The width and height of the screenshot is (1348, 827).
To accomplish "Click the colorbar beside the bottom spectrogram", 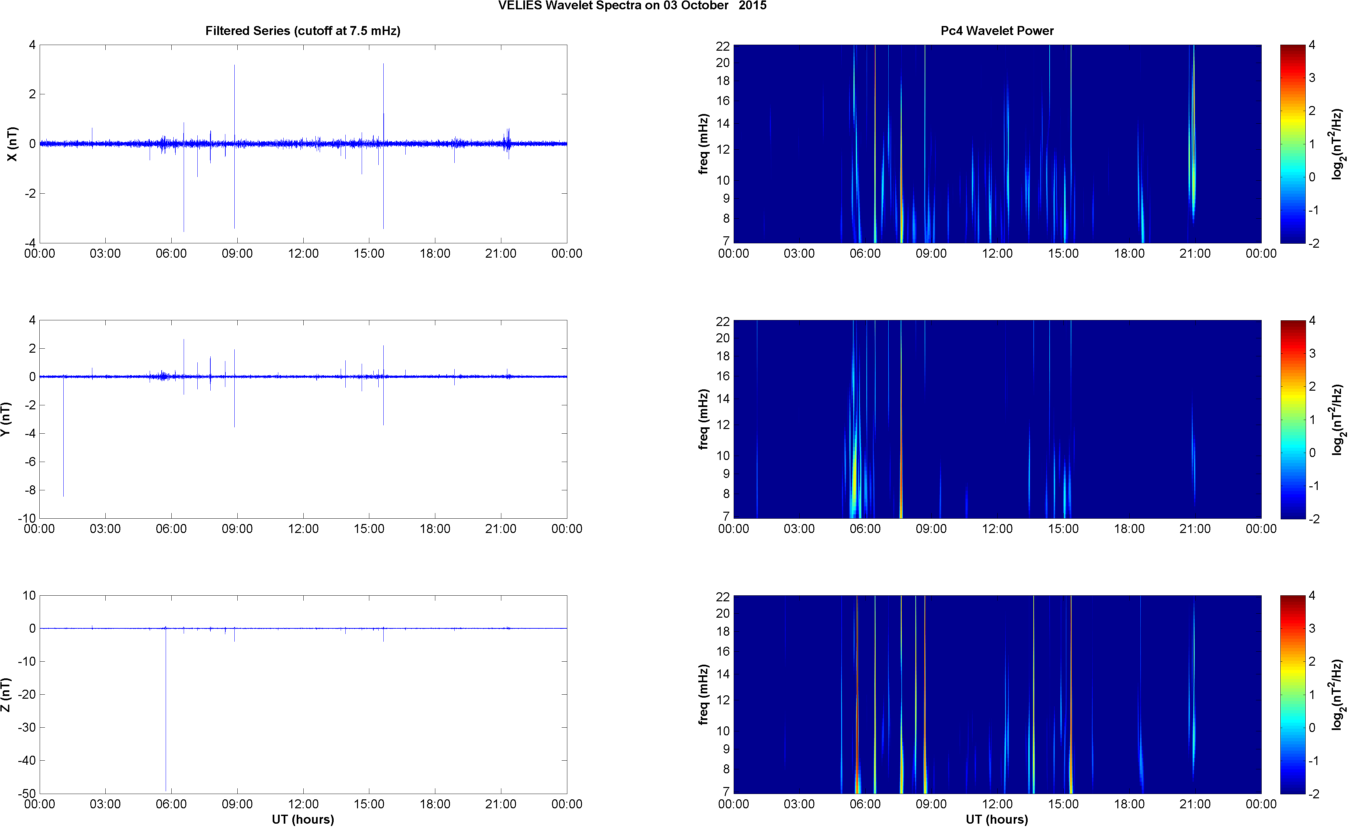I will (1292, 694).
